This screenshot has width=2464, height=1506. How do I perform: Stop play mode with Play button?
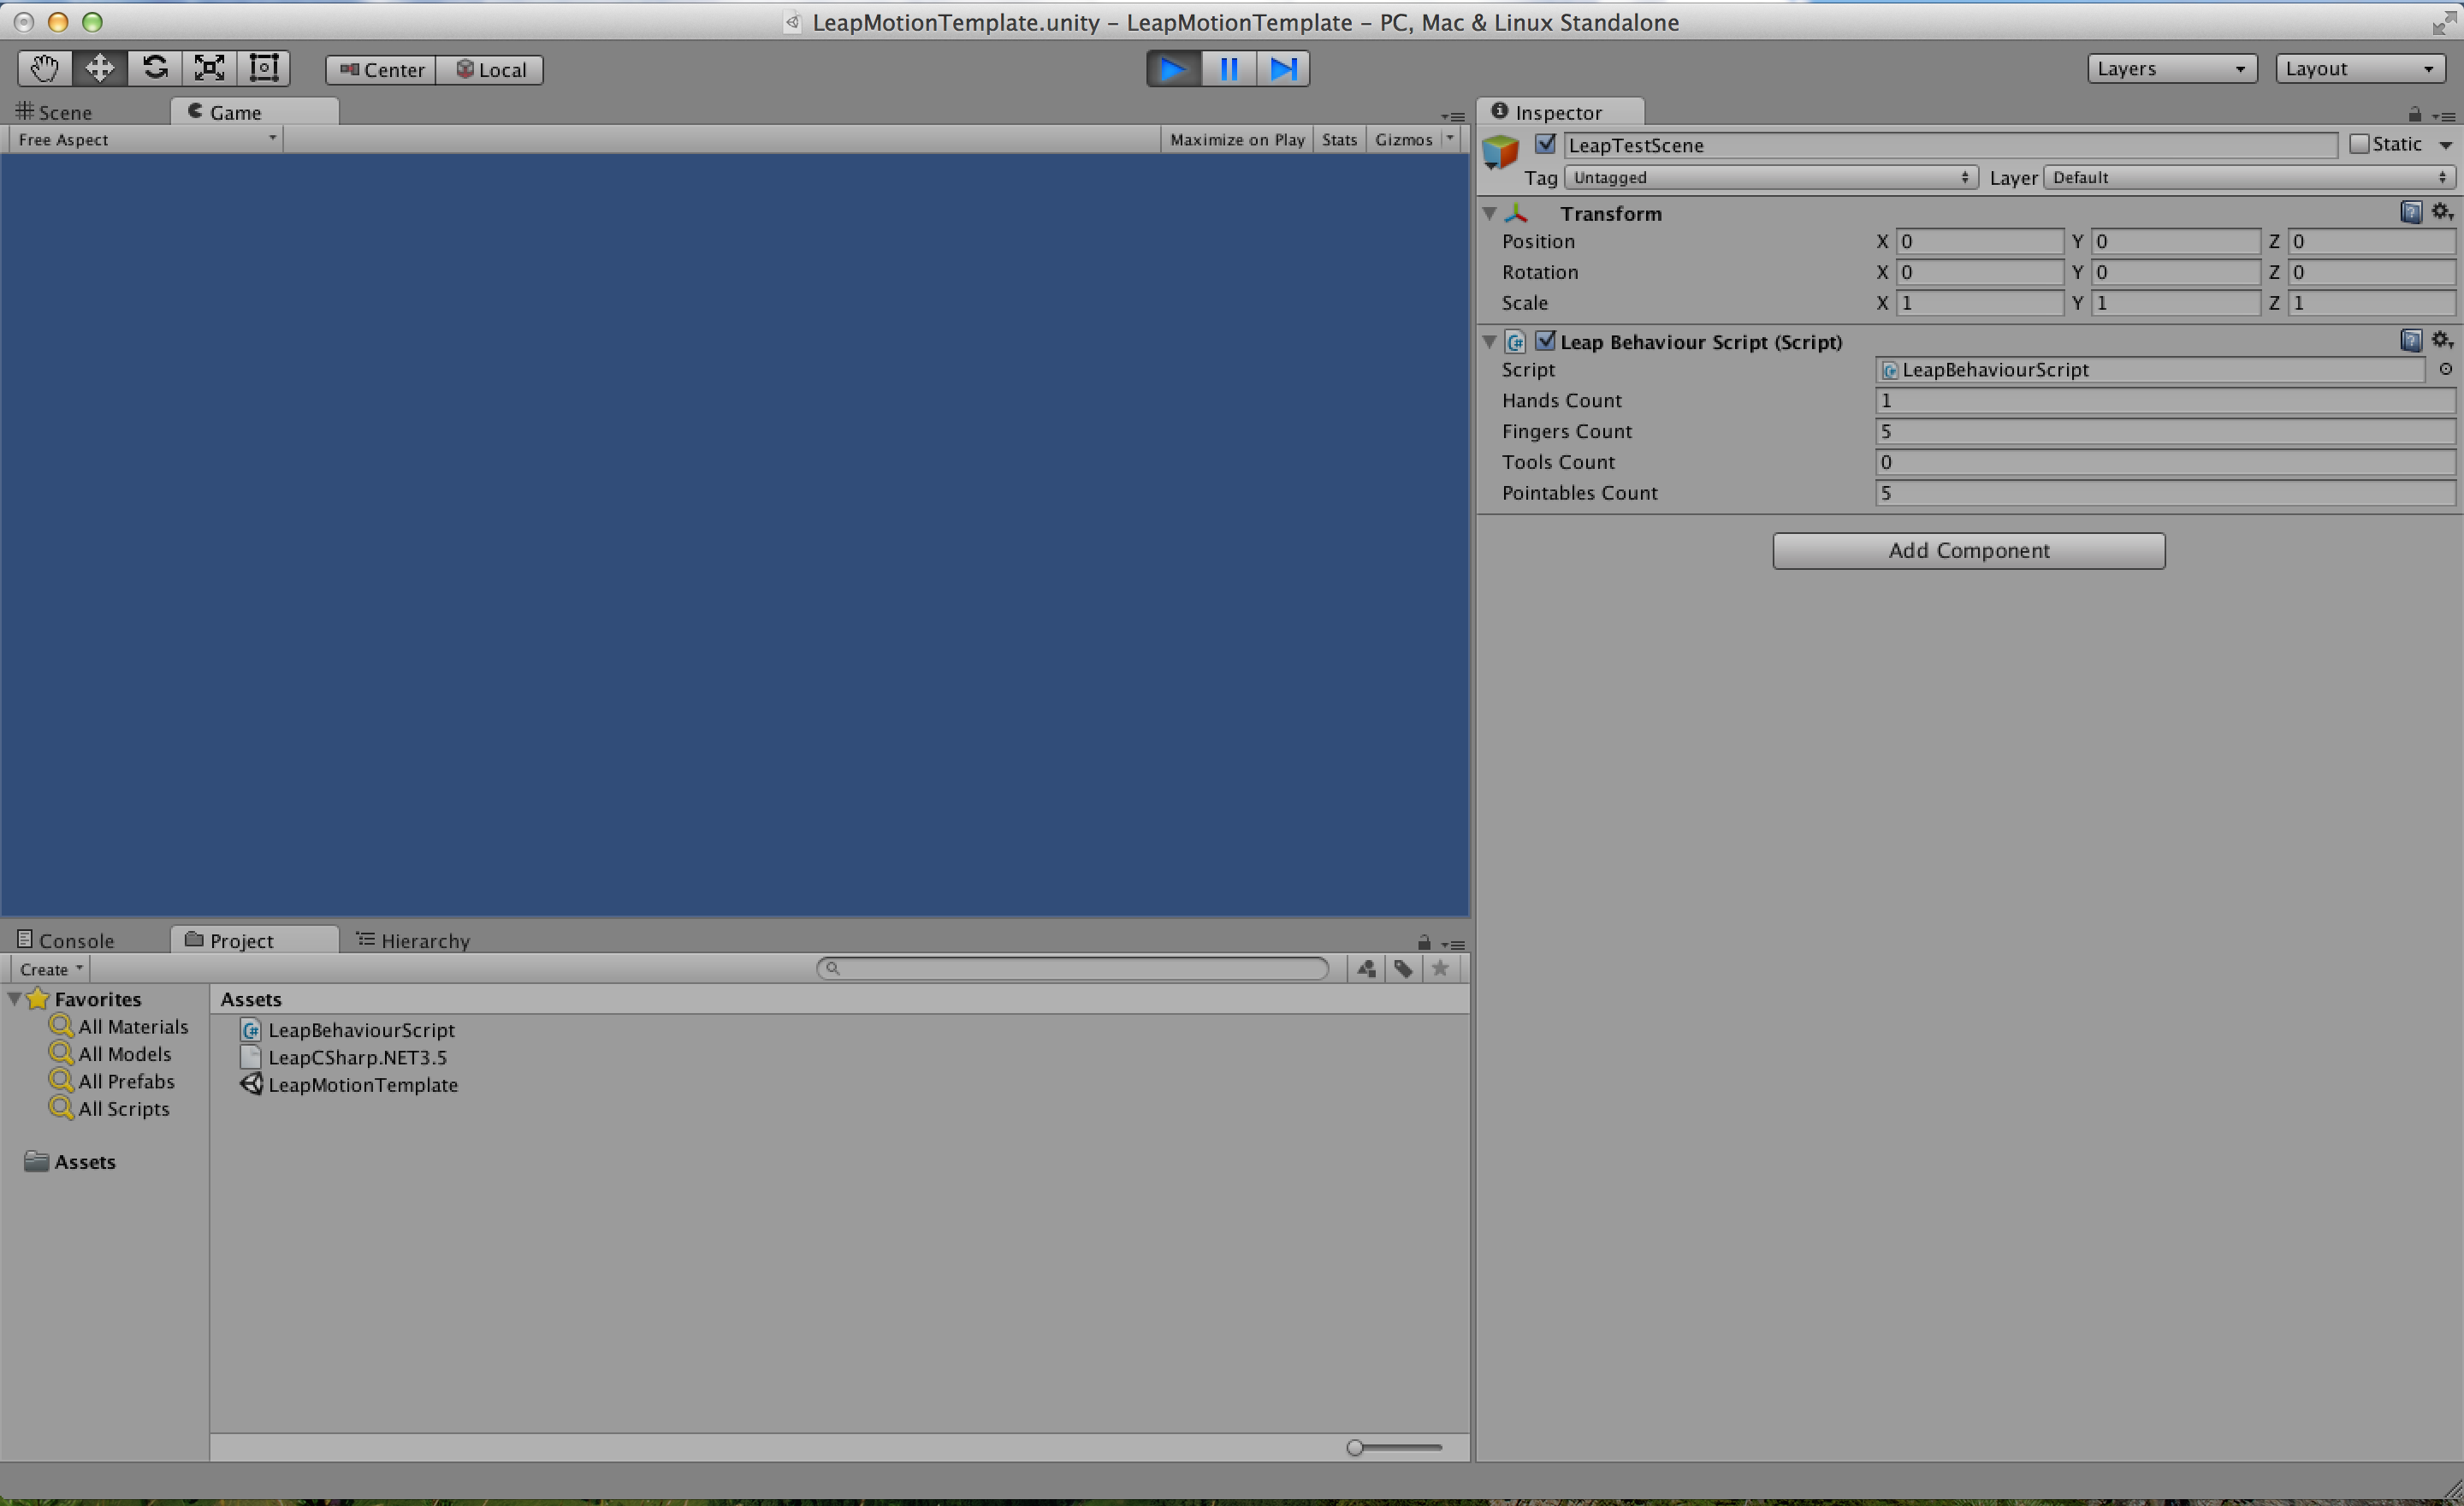coord(1174,69)
